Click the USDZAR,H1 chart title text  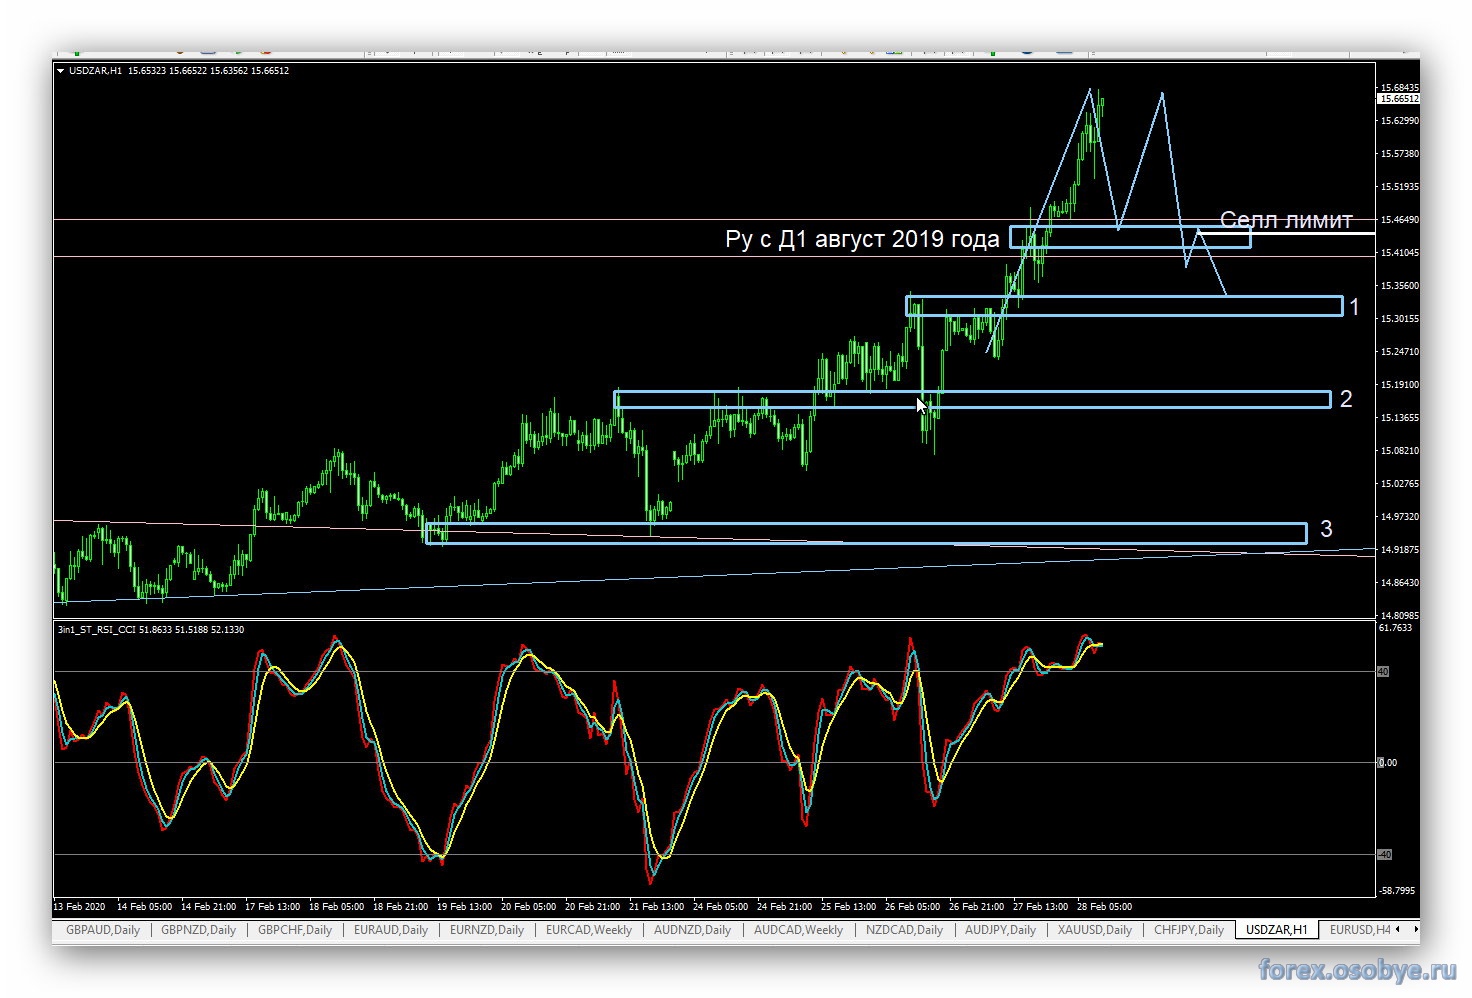click(95, 71)
